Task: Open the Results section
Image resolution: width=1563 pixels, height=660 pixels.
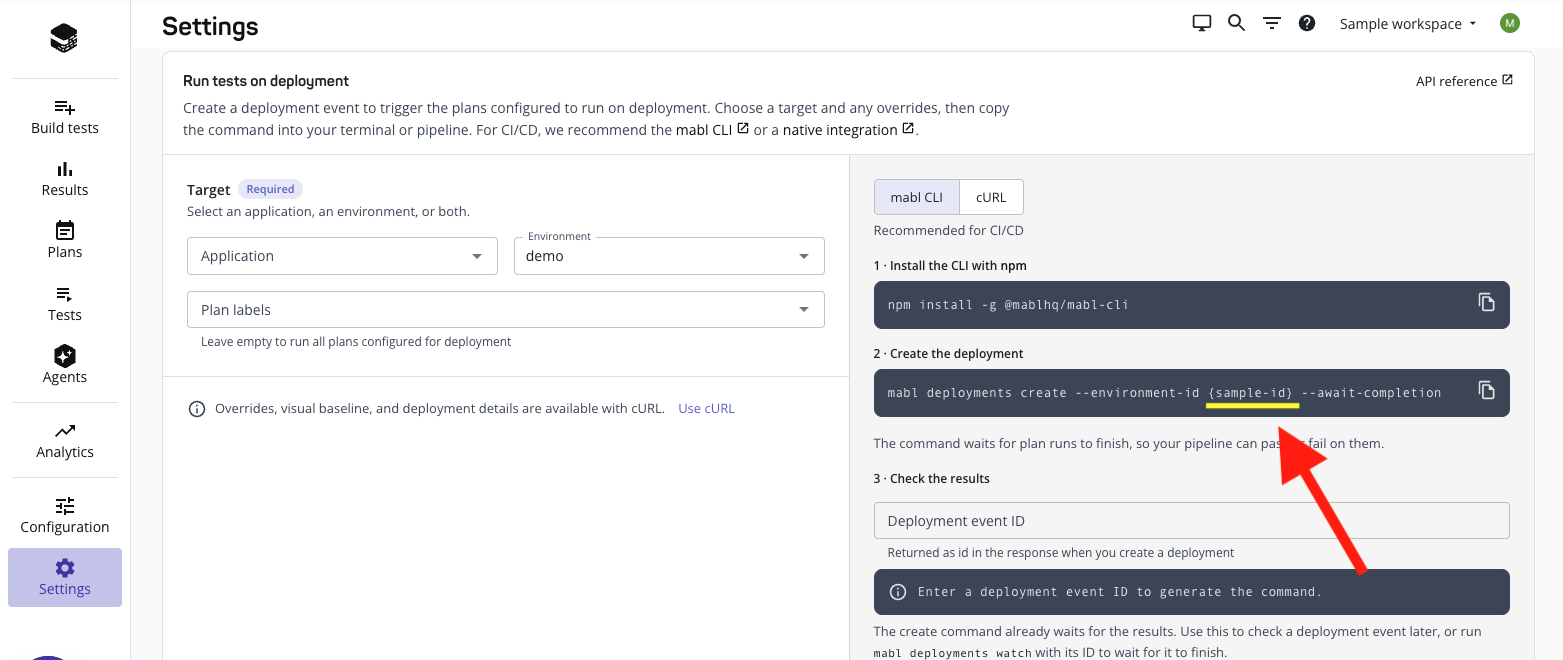Action: 65,179
